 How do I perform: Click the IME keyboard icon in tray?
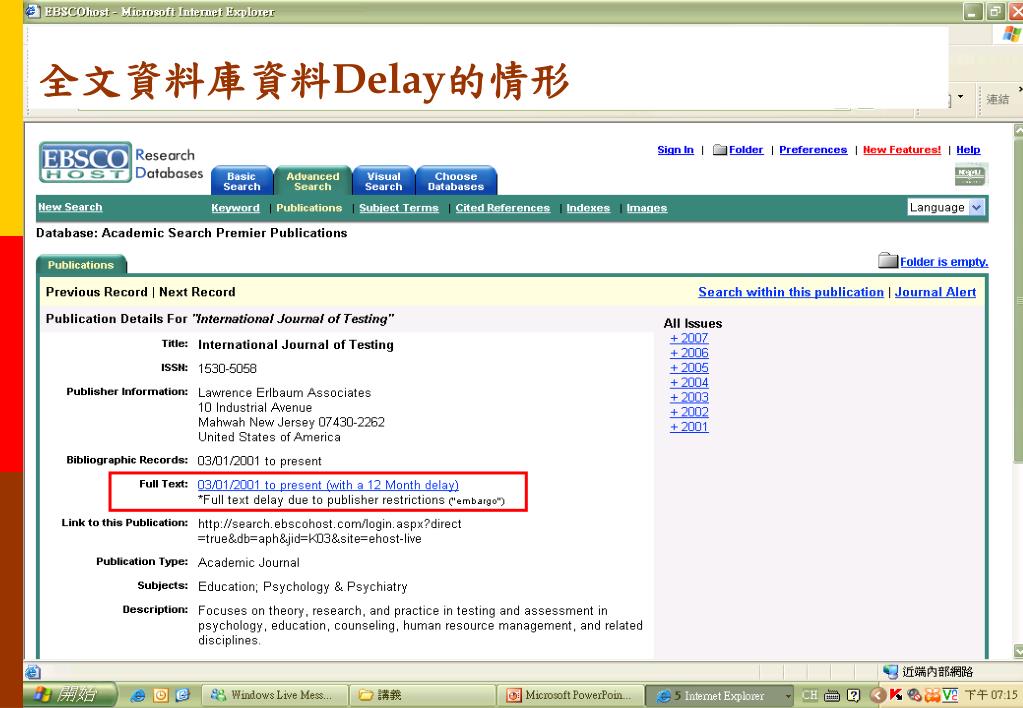832,696
